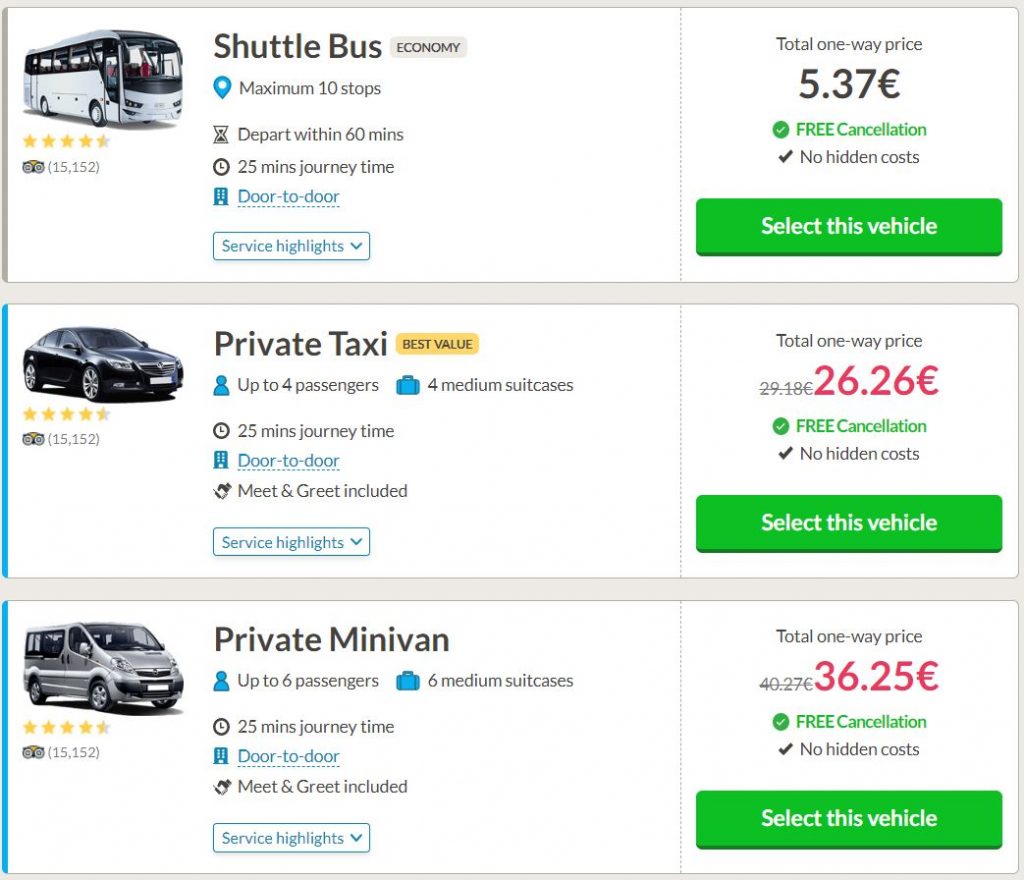Click the ECONOMY badge next to Shuttle Bus
The width and height of the screenshot is (1024, 880).
click(x=428, y=47)
